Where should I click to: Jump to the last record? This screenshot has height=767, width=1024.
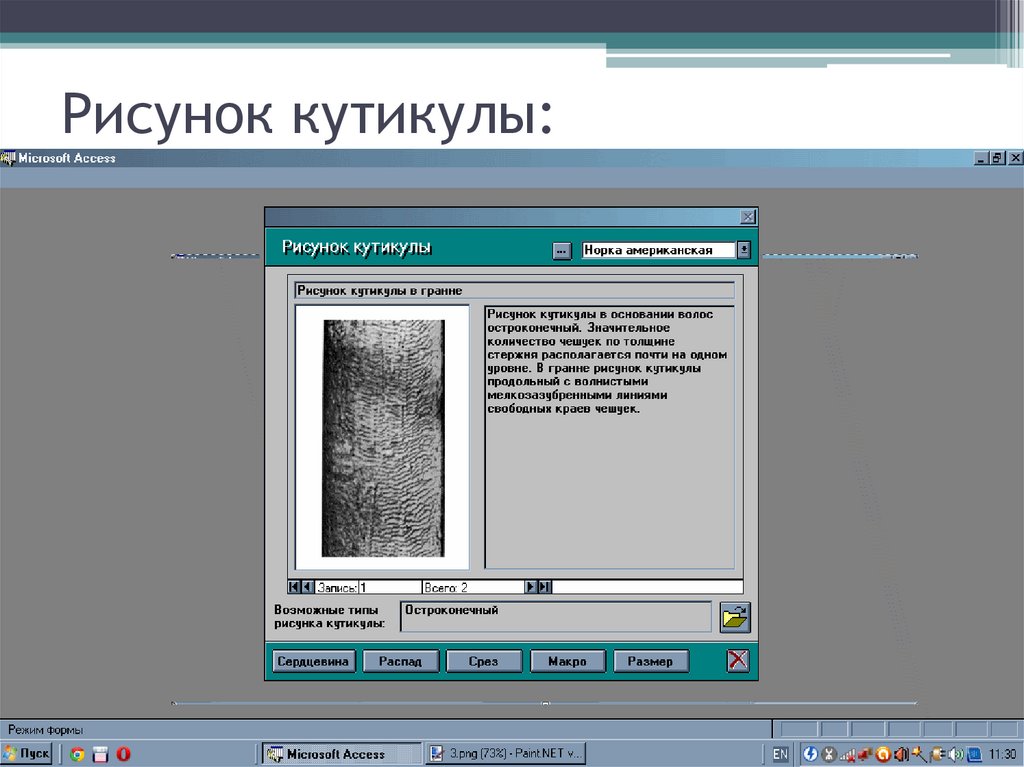pyautogui.click(x=544, y=585)
